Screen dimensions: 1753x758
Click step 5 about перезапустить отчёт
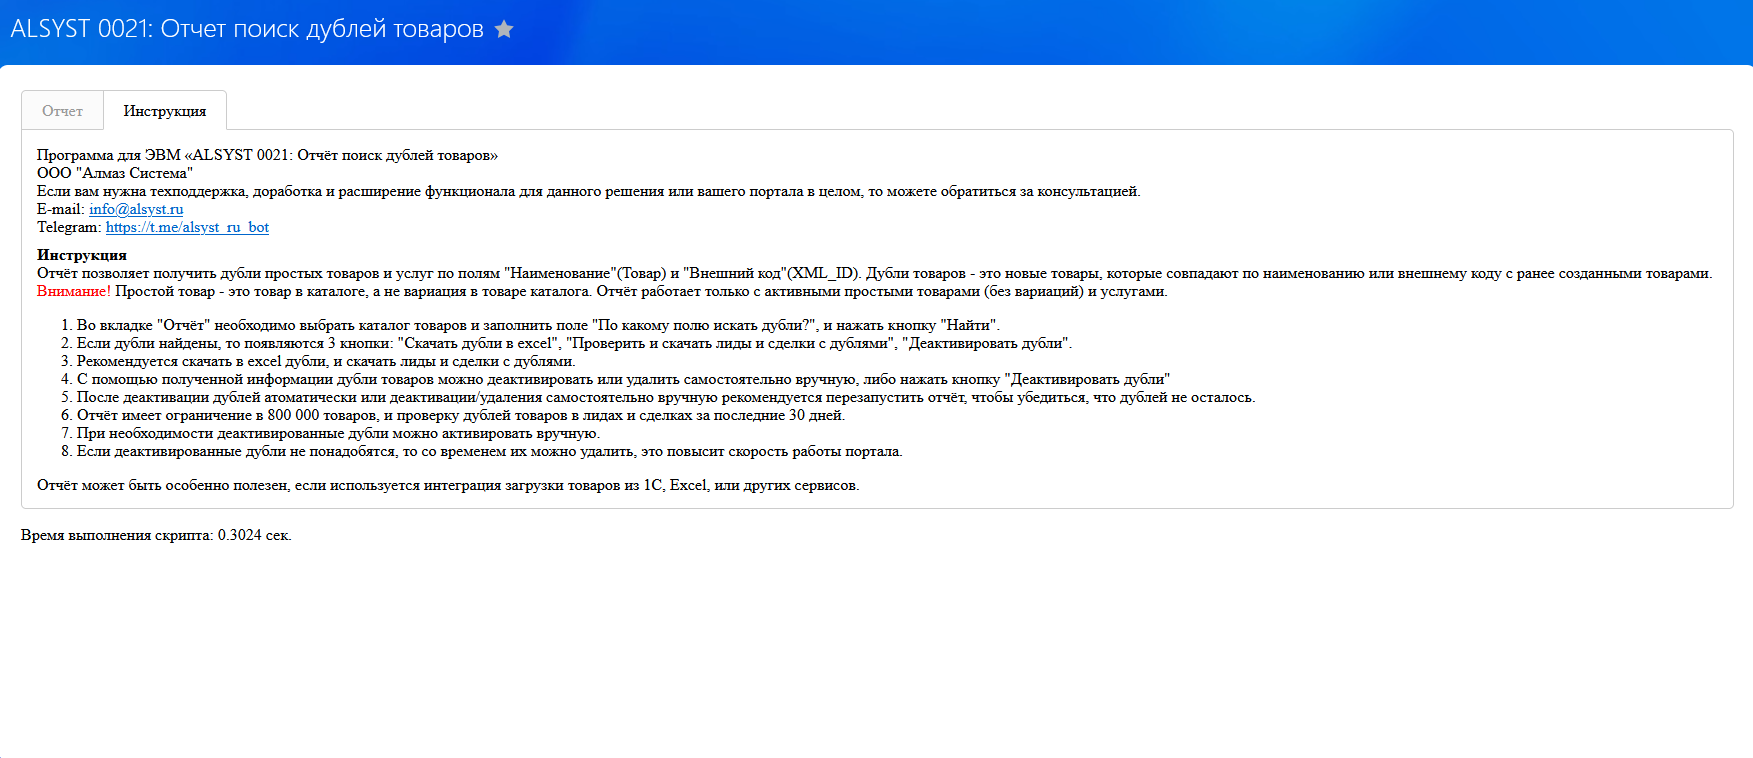[666, 397]
